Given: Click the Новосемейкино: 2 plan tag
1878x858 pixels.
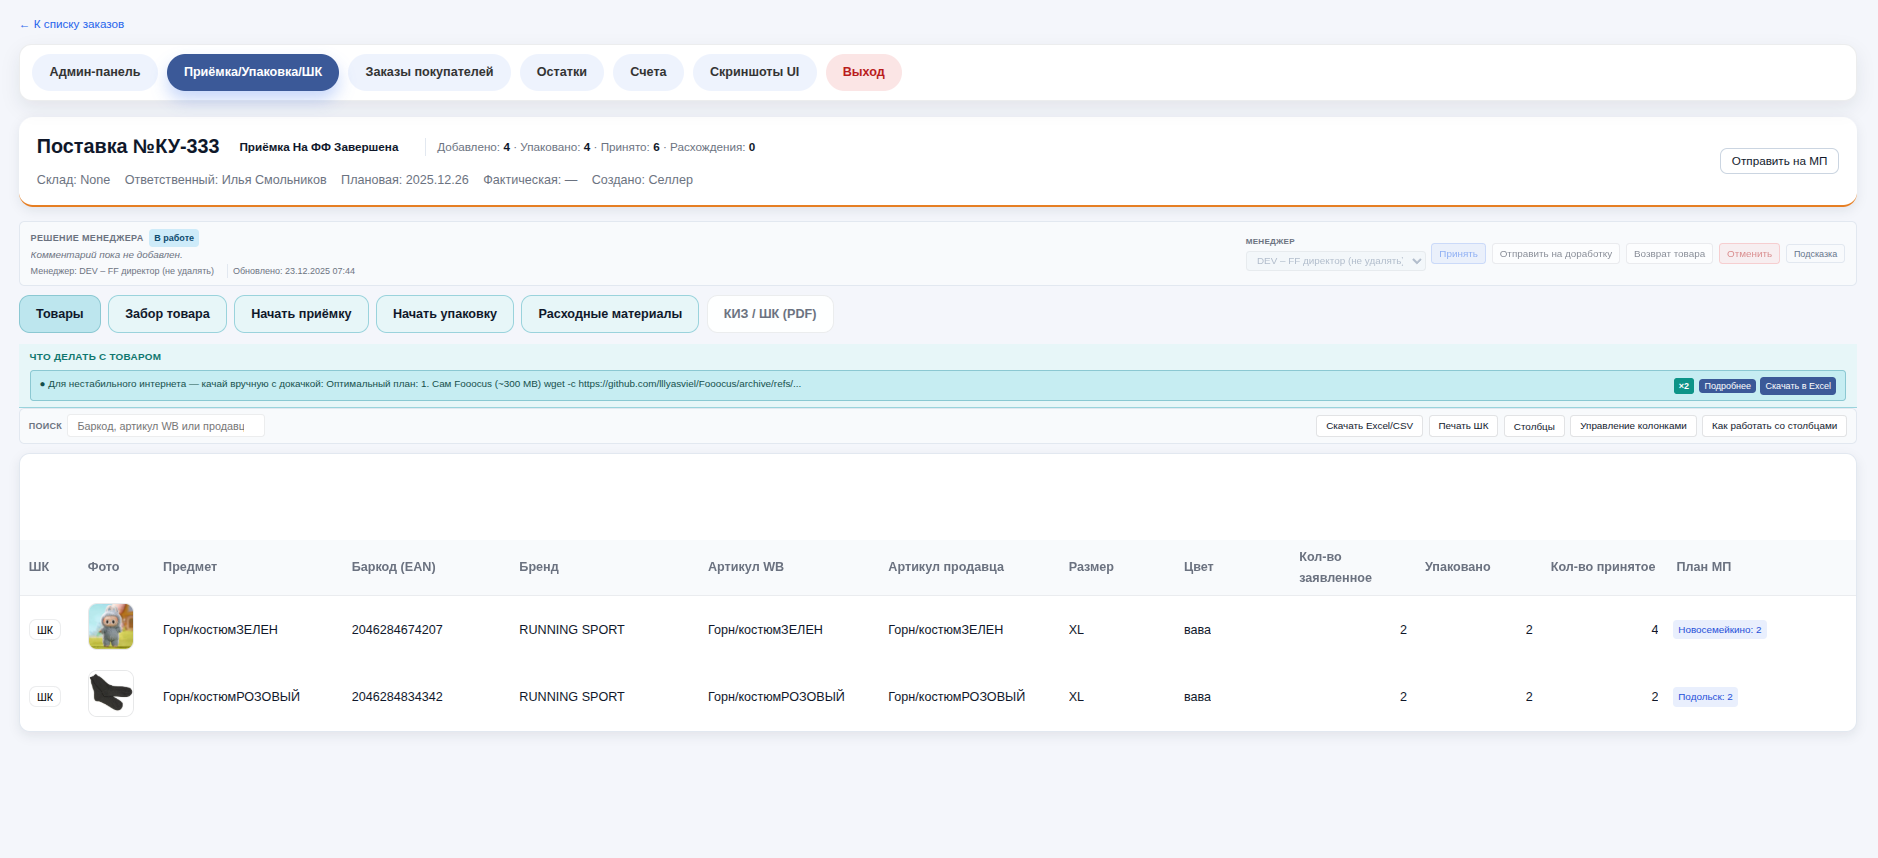Looking at the screenshot, I should pos(1719,630).
